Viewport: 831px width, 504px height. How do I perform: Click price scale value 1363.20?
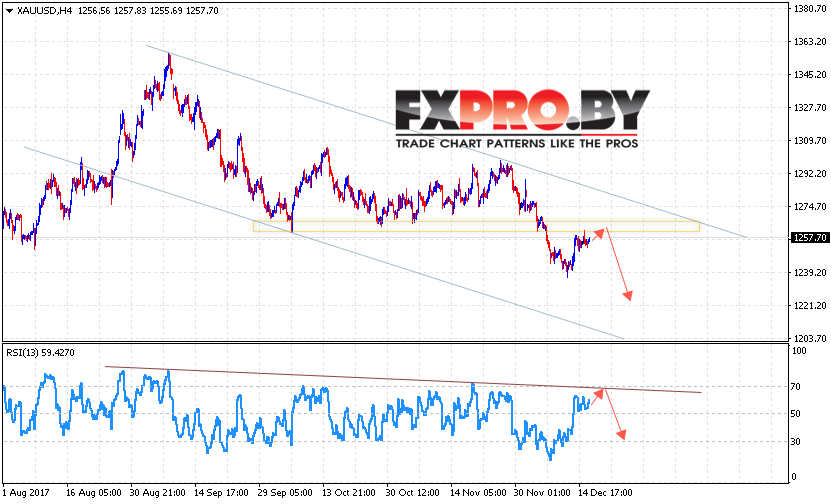810,41
